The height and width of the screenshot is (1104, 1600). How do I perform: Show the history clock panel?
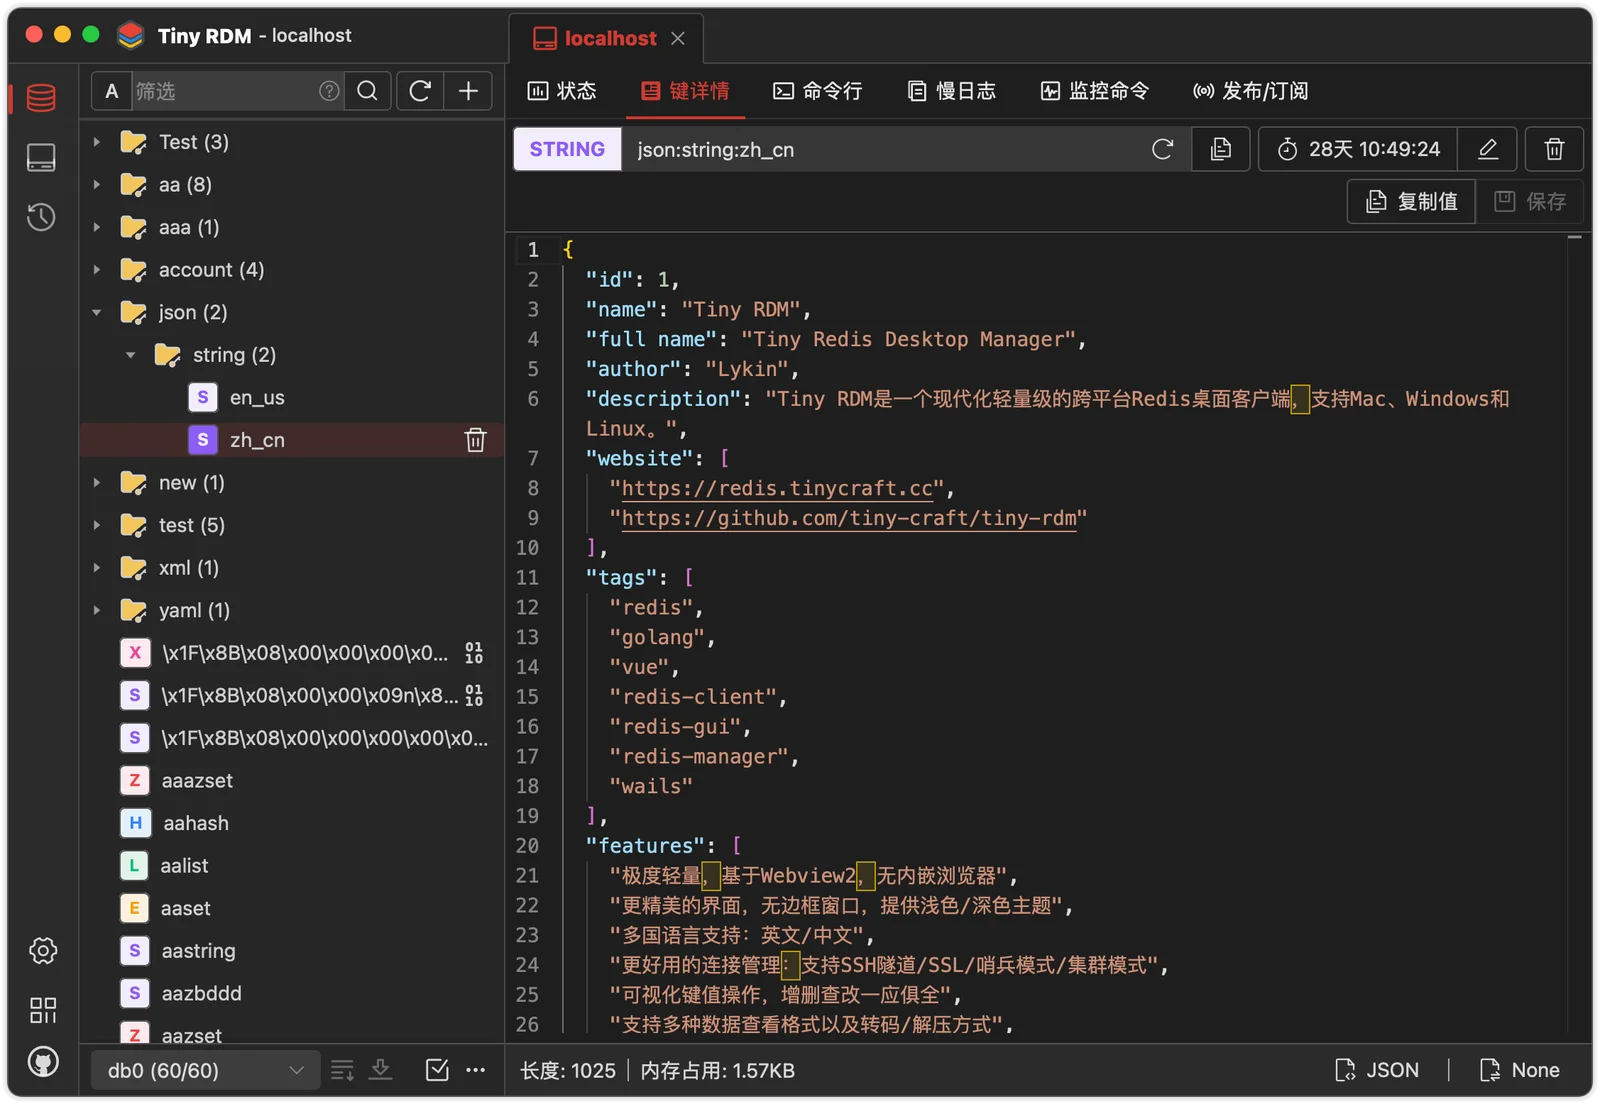(x=41, y=217)
